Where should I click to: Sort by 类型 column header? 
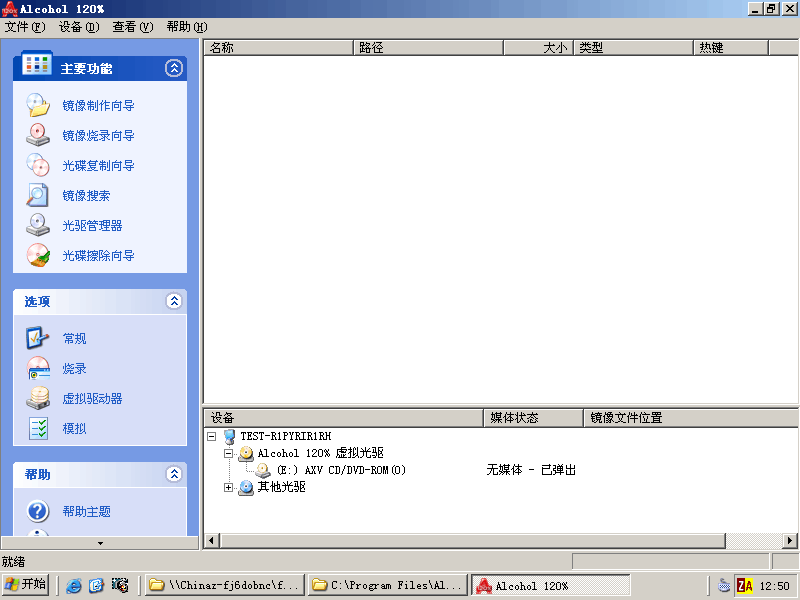coord(634,48)
